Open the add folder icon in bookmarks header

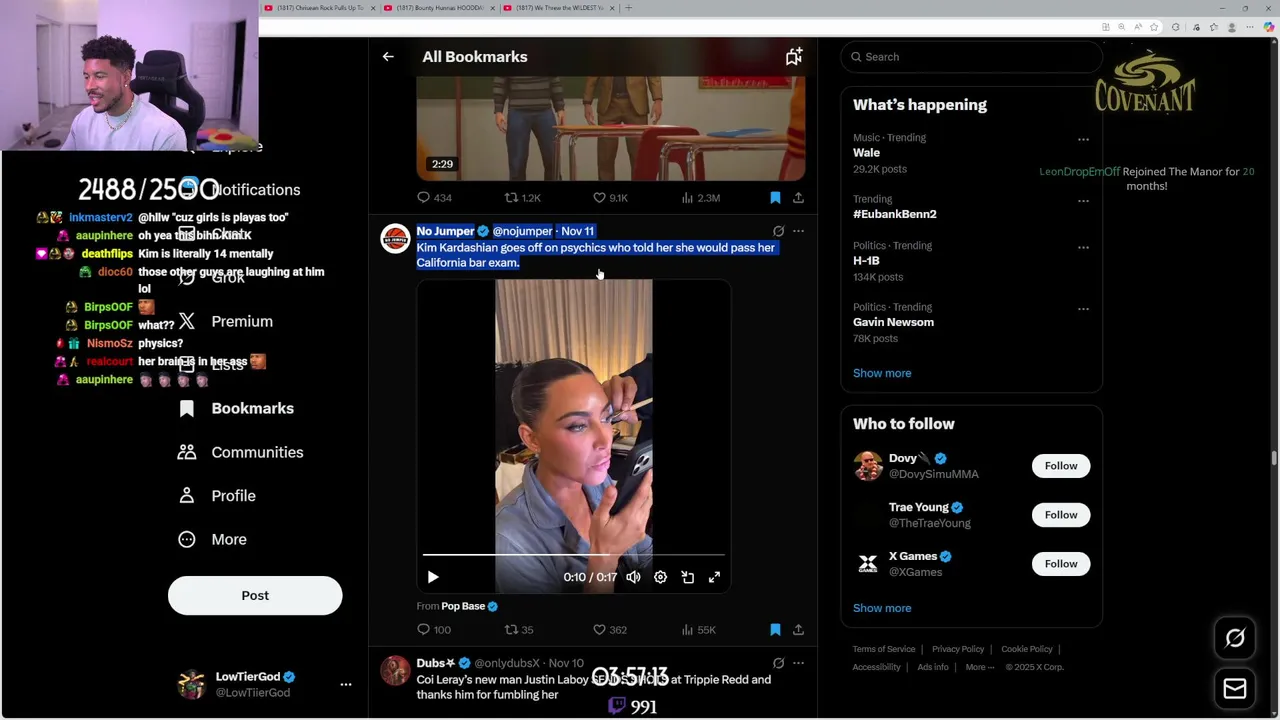(794, 57)
